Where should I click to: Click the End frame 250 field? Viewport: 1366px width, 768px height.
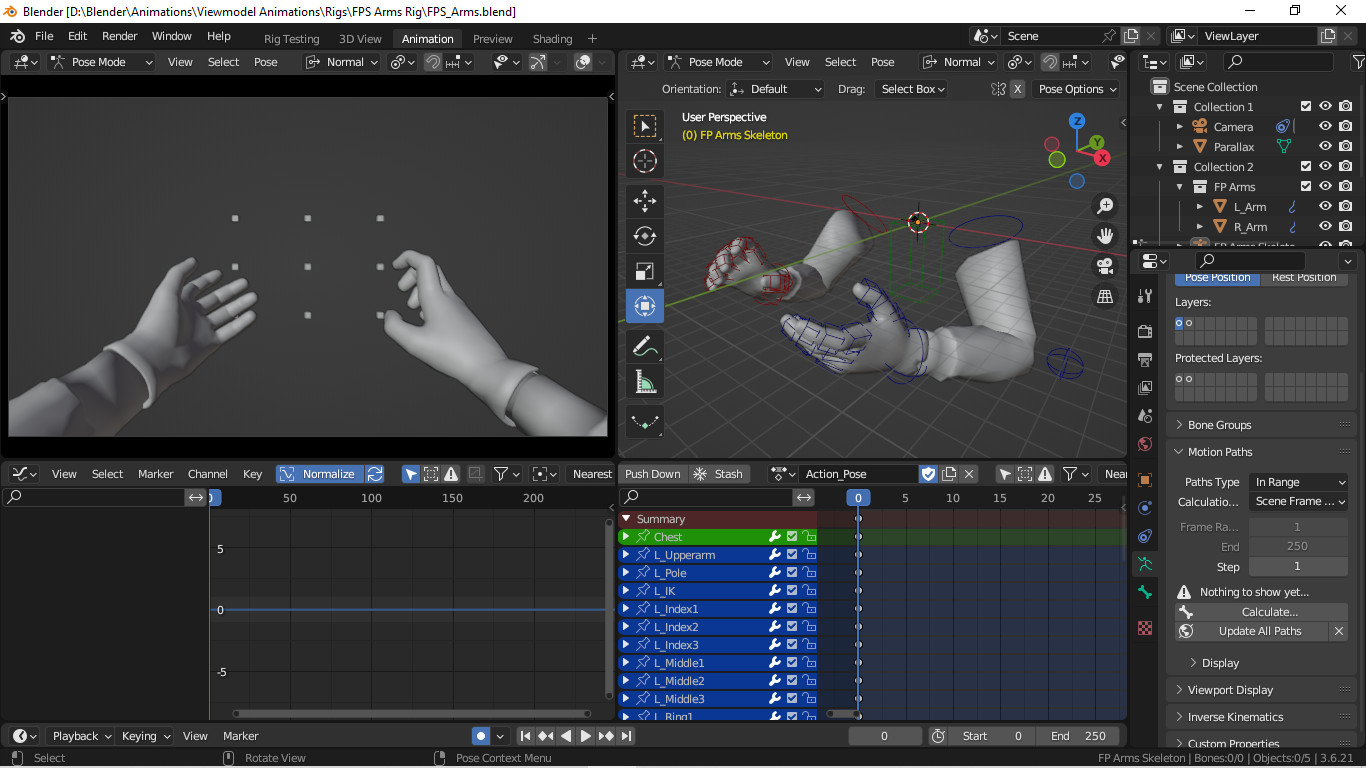[x=1078, y=736]
